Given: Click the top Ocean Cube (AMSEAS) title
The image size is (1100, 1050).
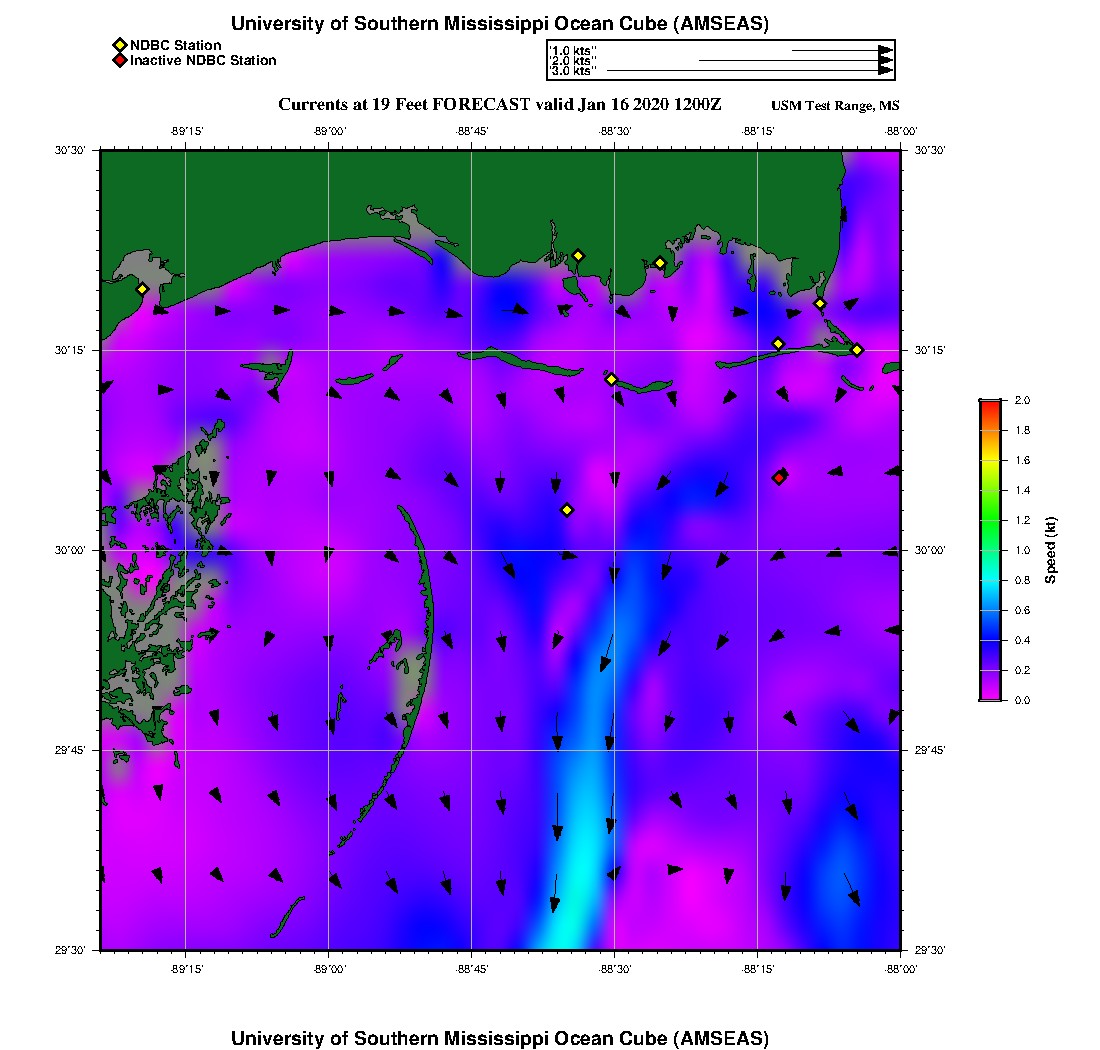Looking at the screenshot, I should (499, 24).
